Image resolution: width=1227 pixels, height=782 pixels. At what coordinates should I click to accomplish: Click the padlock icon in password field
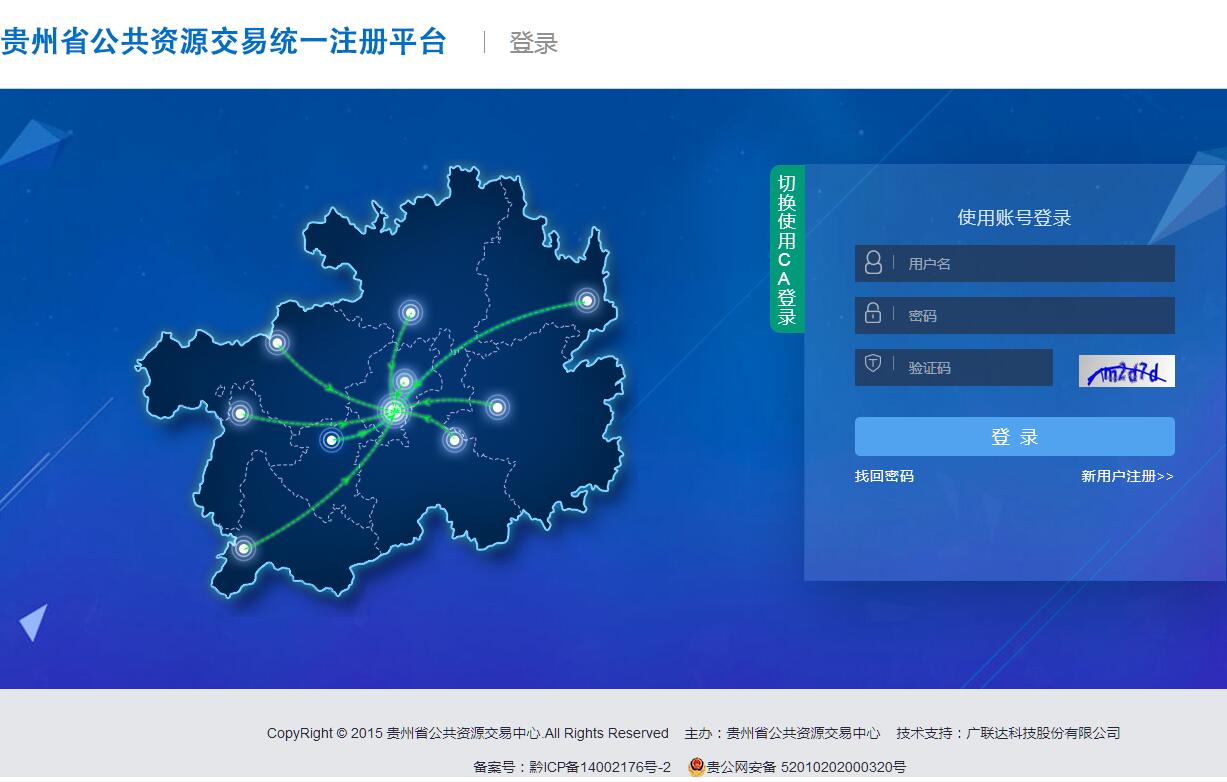[x=873, y=314]
